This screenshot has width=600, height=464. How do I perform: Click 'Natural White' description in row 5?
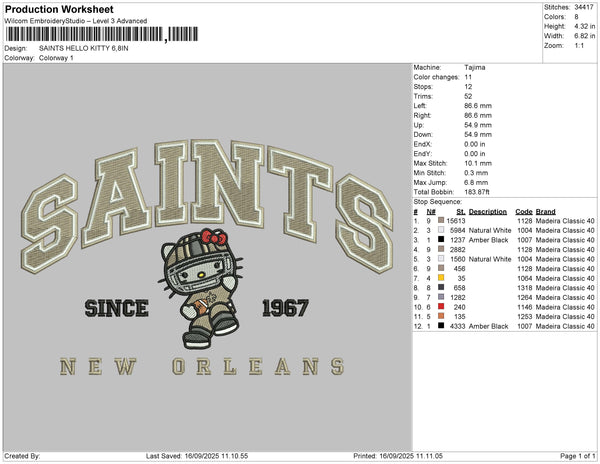[x=490, y=259]
